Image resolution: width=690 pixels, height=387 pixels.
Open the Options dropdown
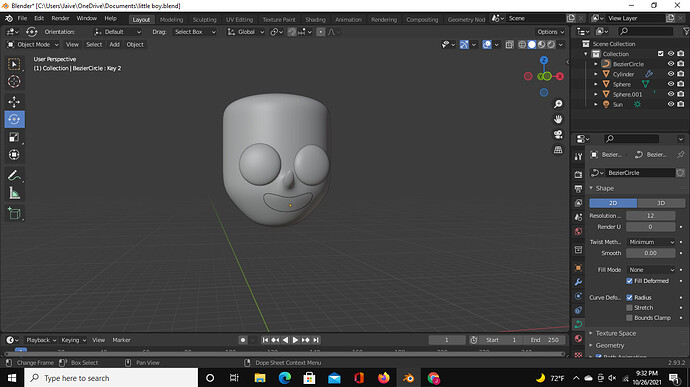[551, 32]
